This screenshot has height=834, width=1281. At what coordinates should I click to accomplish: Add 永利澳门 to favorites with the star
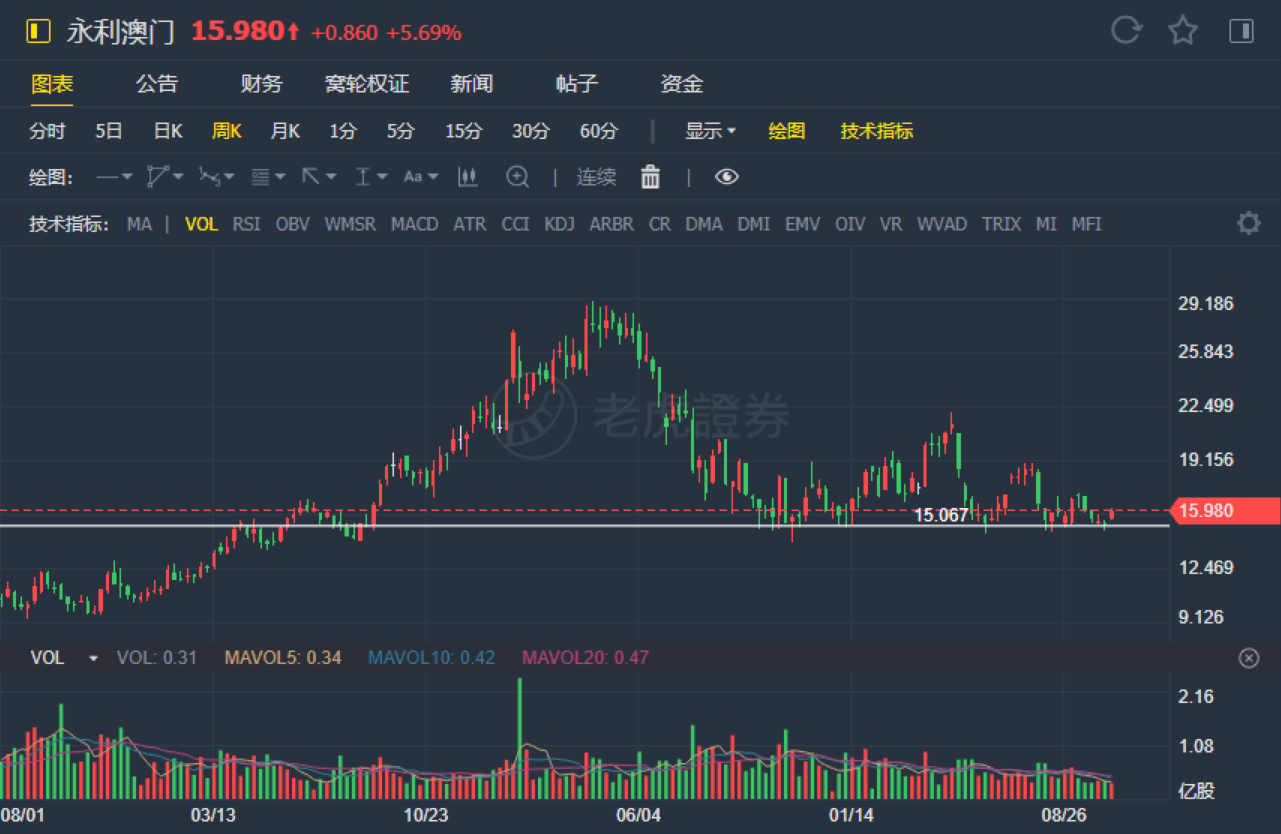[1183, 31]
